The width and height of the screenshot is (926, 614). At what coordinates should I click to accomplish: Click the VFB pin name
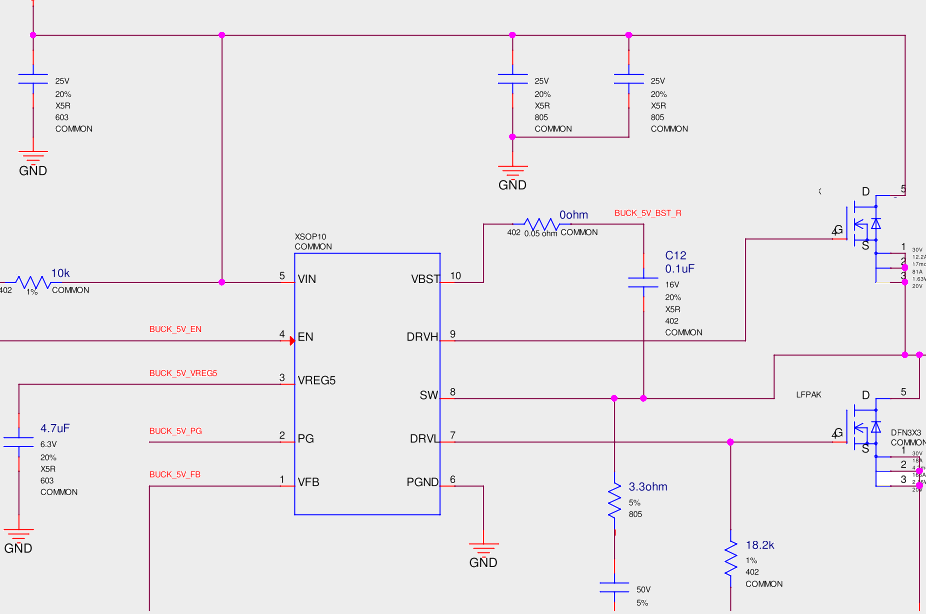point(308,482)
